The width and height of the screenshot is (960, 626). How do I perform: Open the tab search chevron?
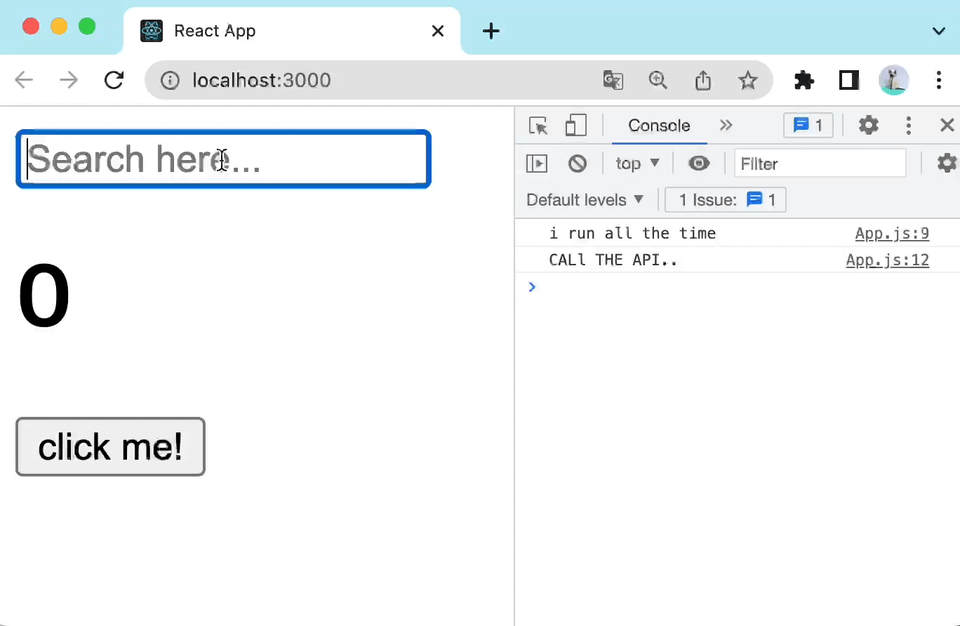939,31
